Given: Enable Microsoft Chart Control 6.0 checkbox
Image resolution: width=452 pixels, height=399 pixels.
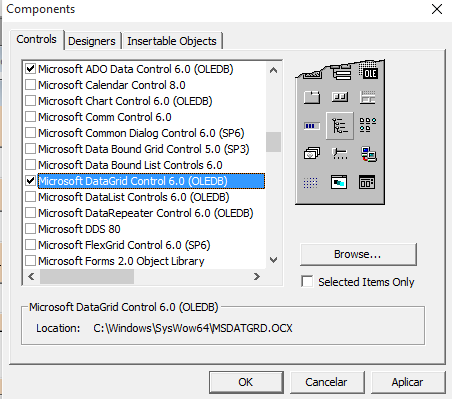Looking at the screenshot, I should (30, 101).
